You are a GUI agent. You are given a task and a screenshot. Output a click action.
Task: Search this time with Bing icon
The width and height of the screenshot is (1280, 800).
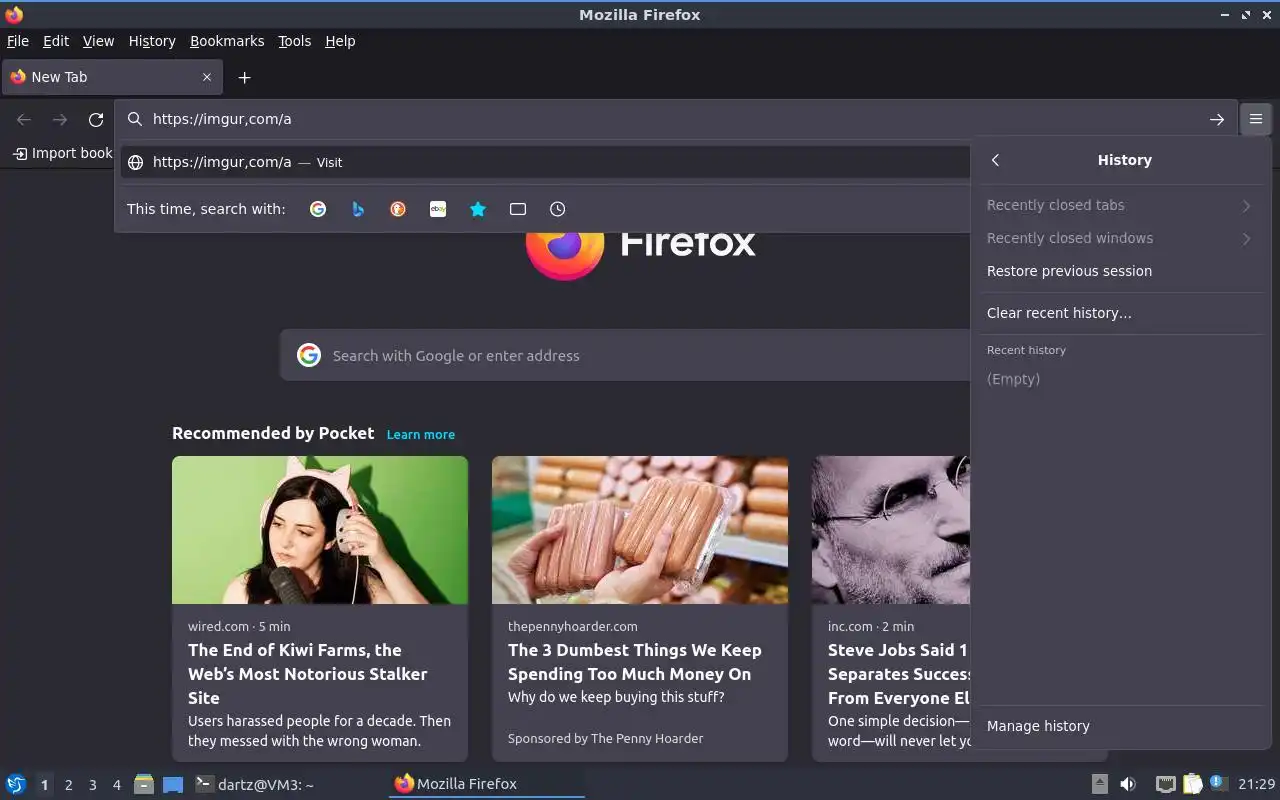point(358,209)
